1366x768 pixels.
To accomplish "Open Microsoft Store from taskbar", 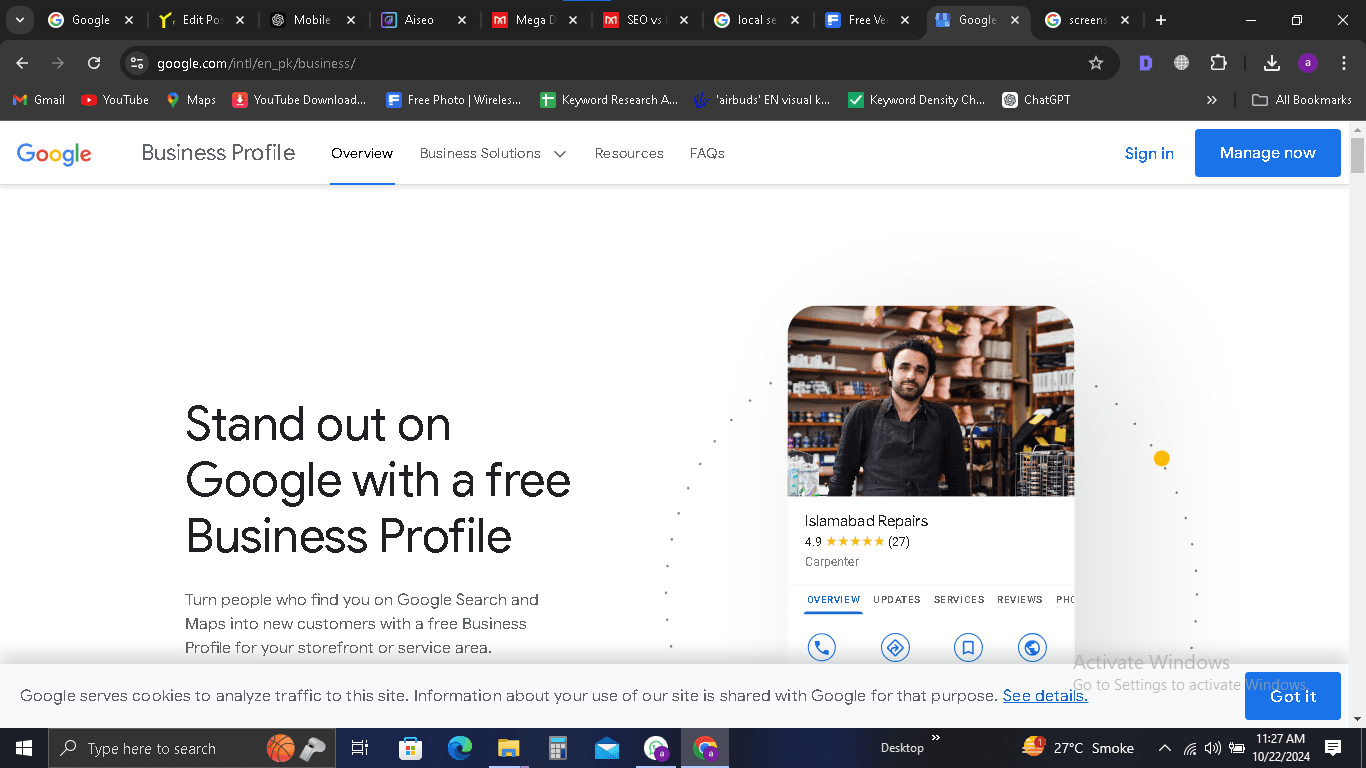I will tap(410, 748).
